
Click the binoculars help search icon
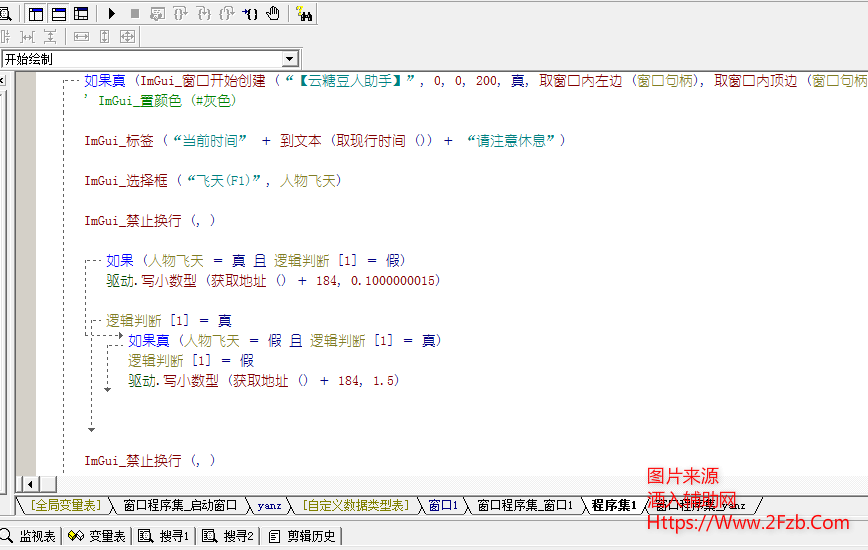[x=304, y=14]
